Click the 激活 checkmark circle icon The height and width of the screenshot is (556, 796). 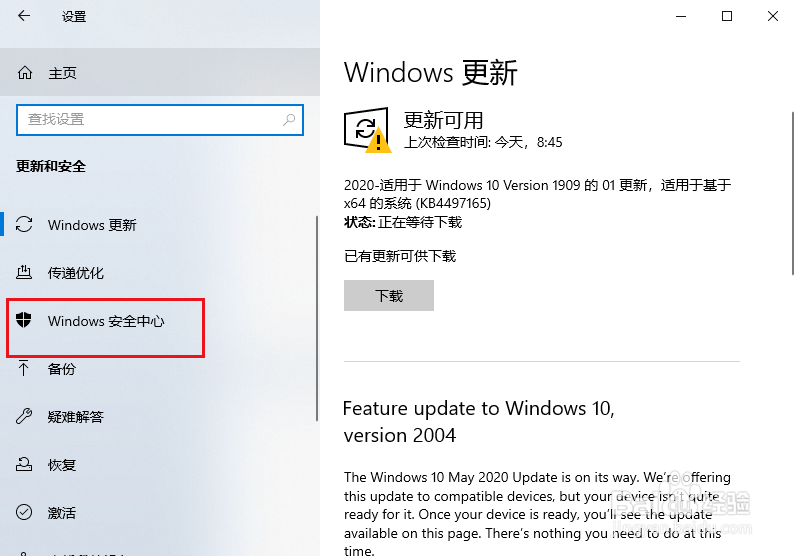point(24,512)
